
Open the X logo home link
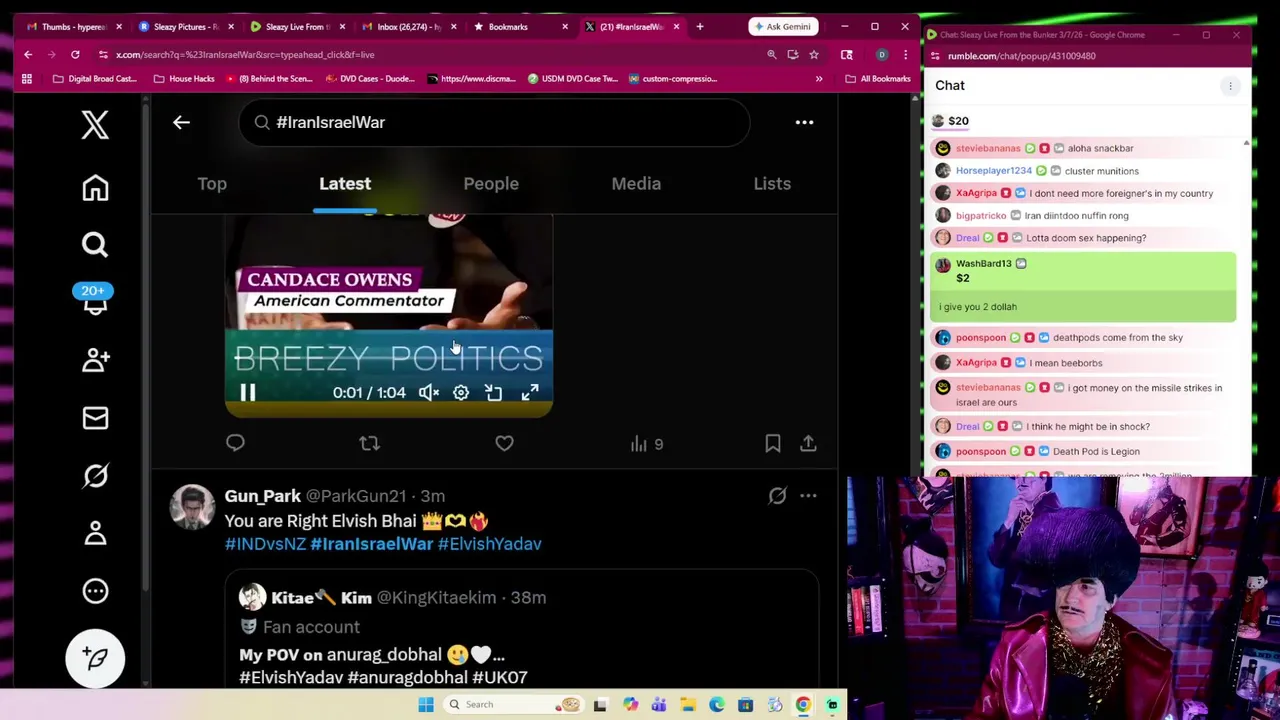95,125
